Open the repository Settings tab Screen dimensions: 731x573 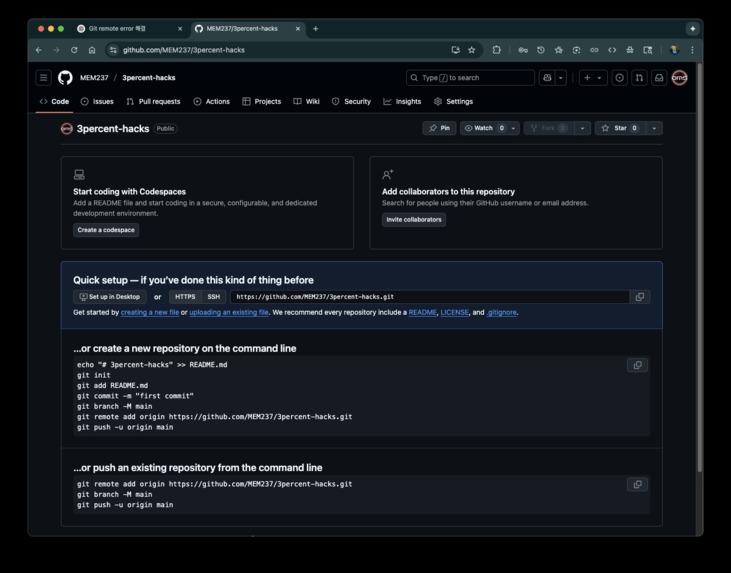[453, 102]
